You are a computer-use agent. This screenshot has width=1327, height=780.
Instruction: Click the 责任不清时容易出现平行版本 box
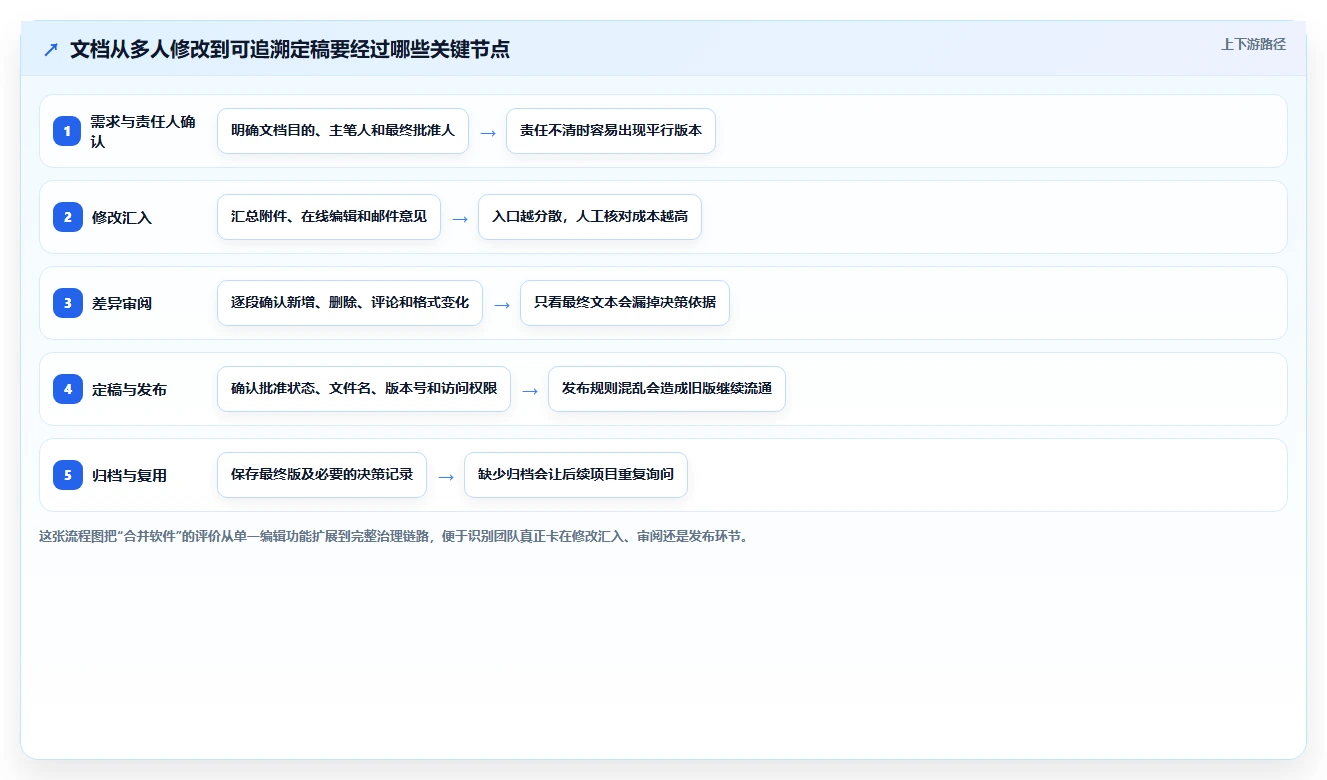[x=611, y=131]
